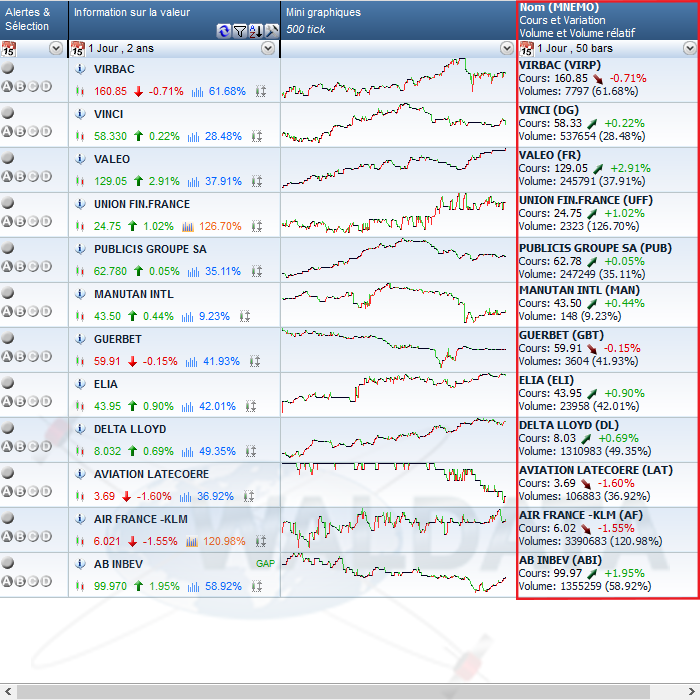This screenshot has width=700, height=700.
Task: Toggle selection A in the GUERBET row
Action: pyautogui.click(x=7, y=356)
